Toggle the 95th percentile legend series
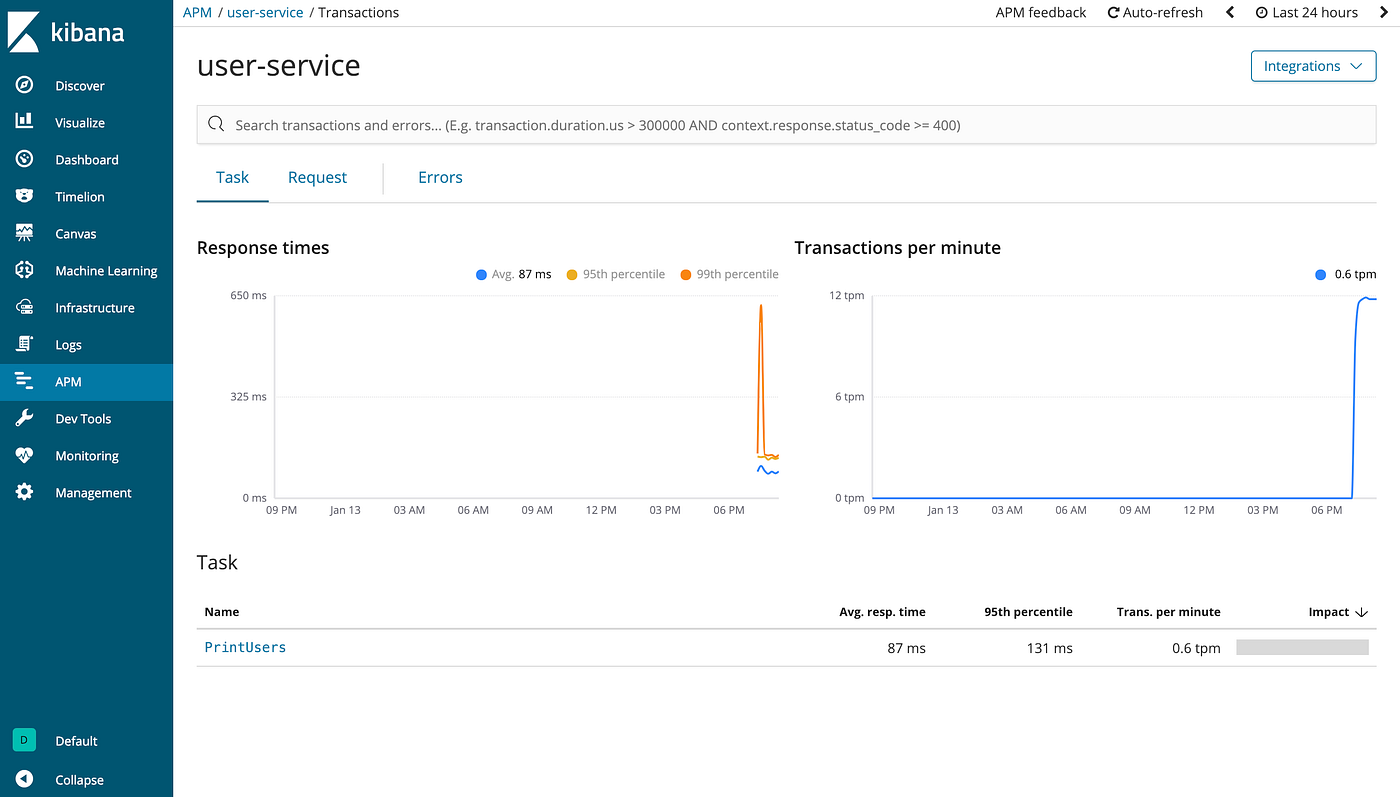1400x797 pixels. [615, 274]
